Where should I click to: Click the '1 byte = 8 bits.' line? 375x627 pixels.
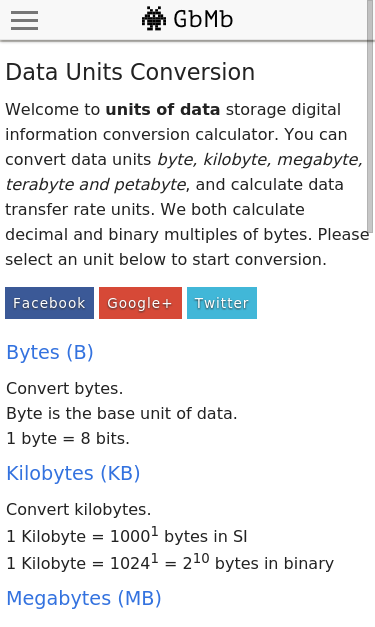tap(68, 439)
